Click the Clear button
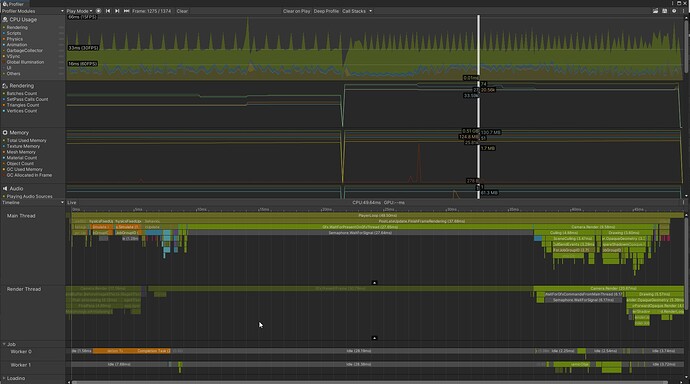 pyautogui.click(x=182, y=11)
